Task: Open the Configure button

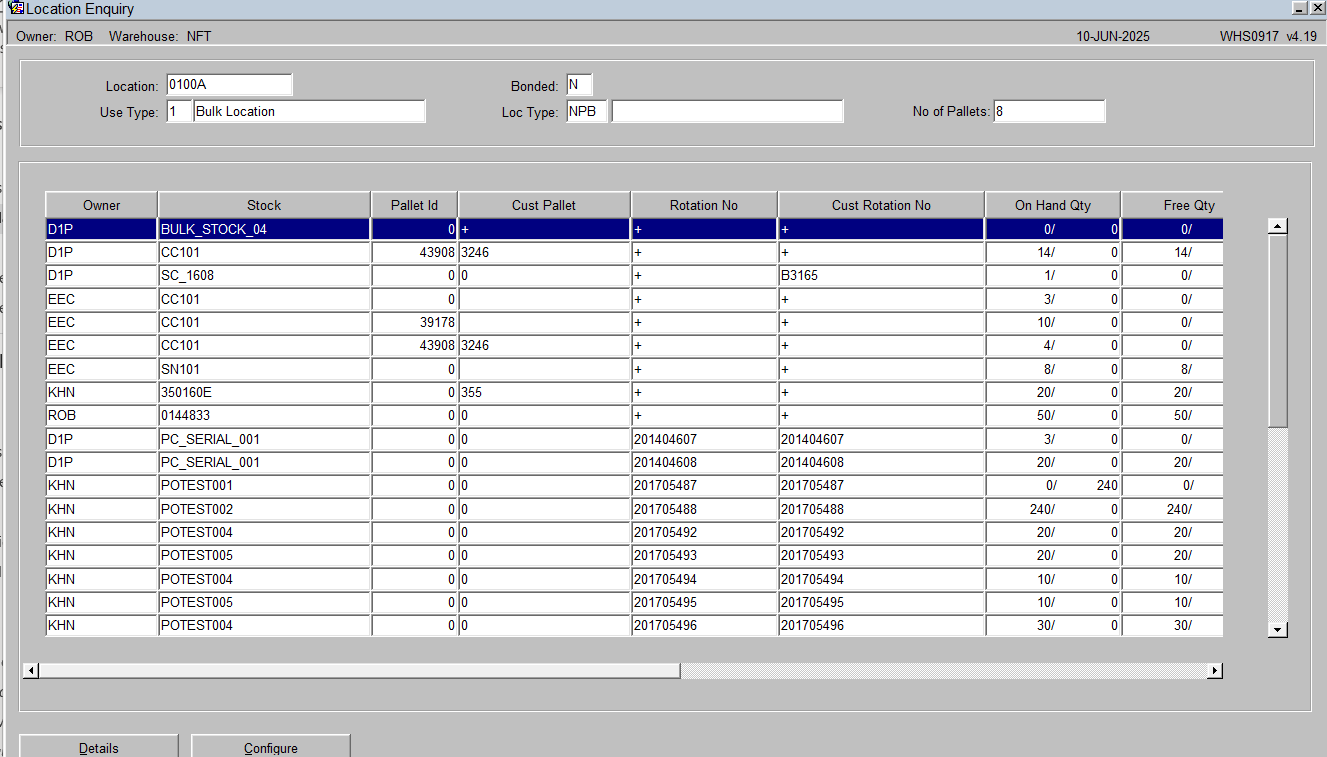Action: [271, 747]
